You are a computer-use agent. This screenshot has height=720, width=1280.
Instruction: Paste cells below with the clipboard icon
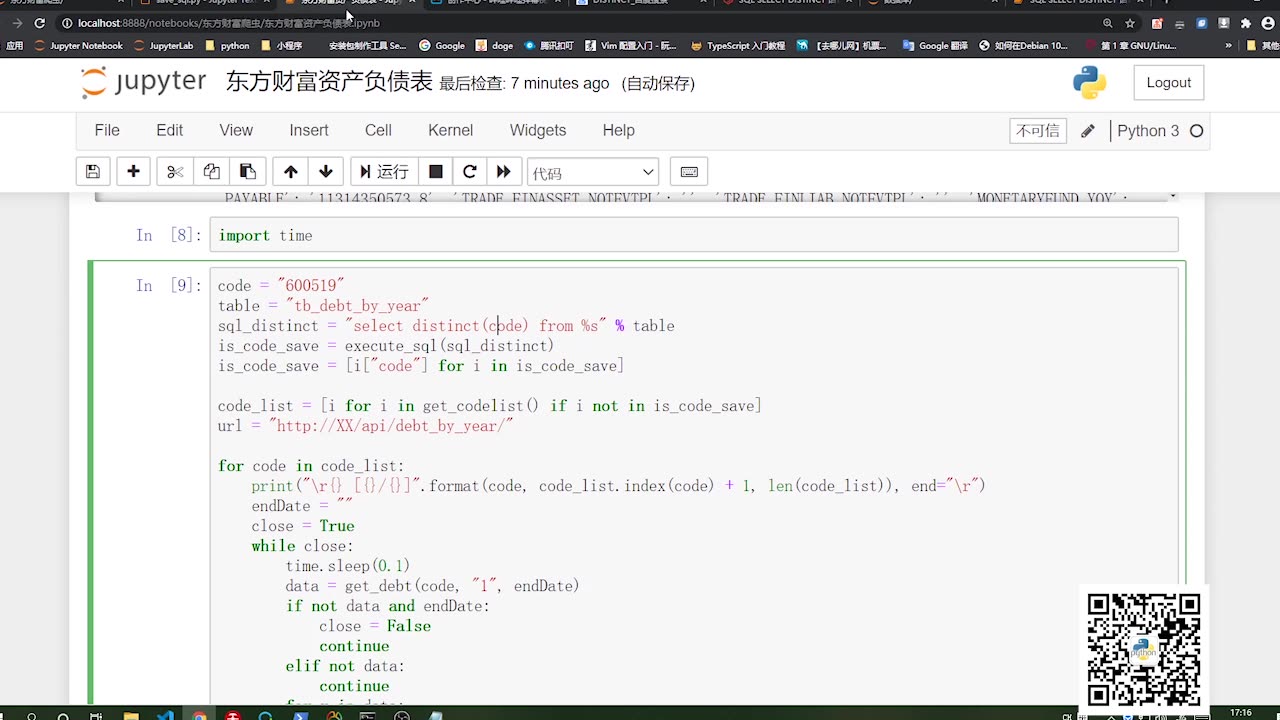(247, 172)
